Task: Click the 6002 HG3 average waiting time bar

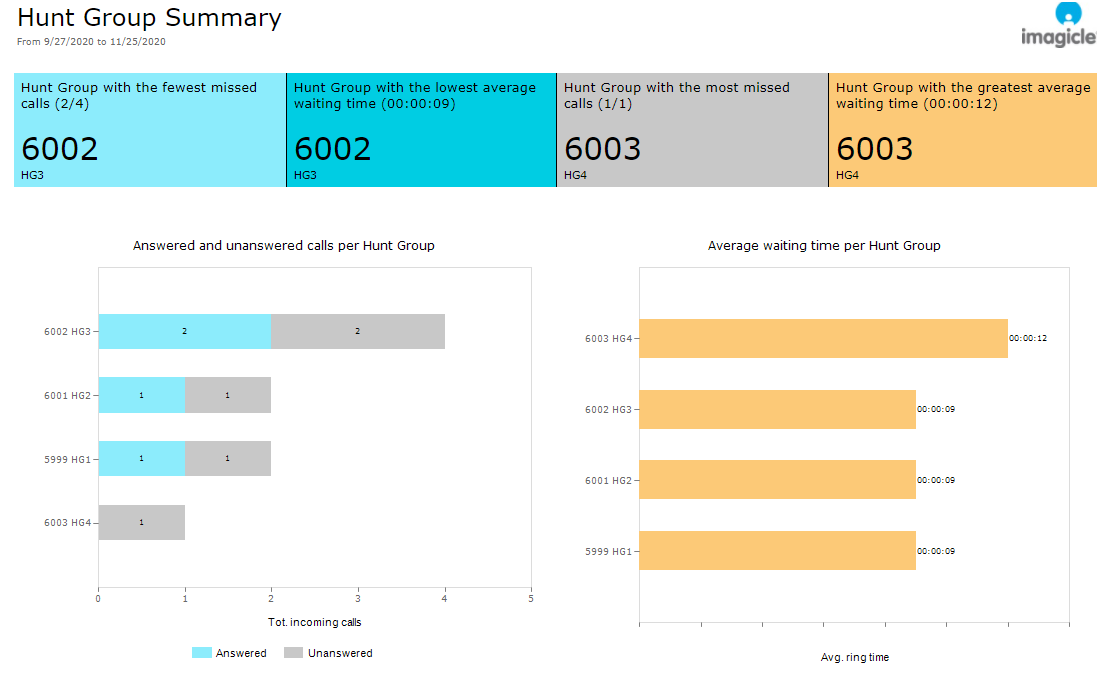Action: tap(777, 409)
